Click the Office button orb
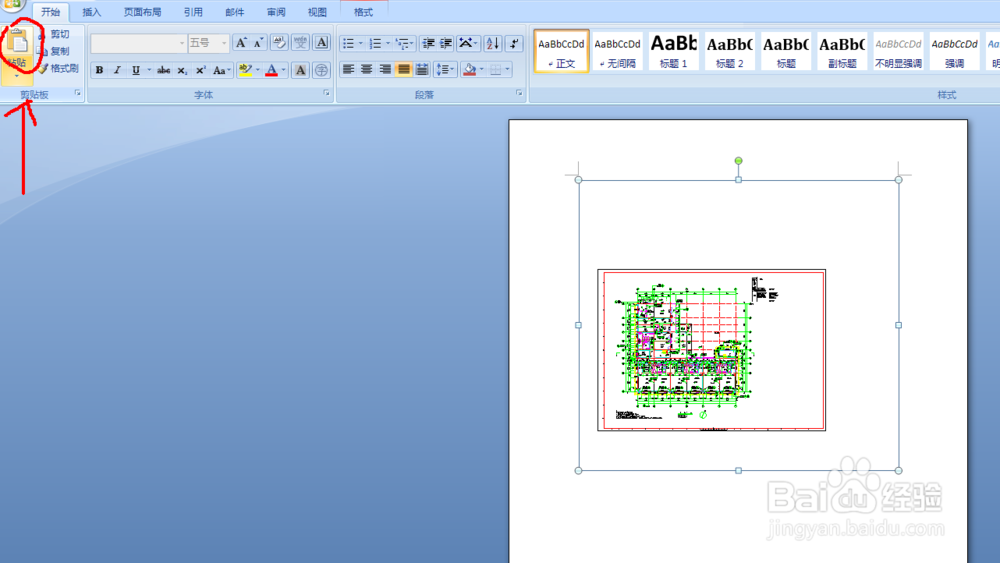The image size is (1000, 563). [x=12, y=5]
